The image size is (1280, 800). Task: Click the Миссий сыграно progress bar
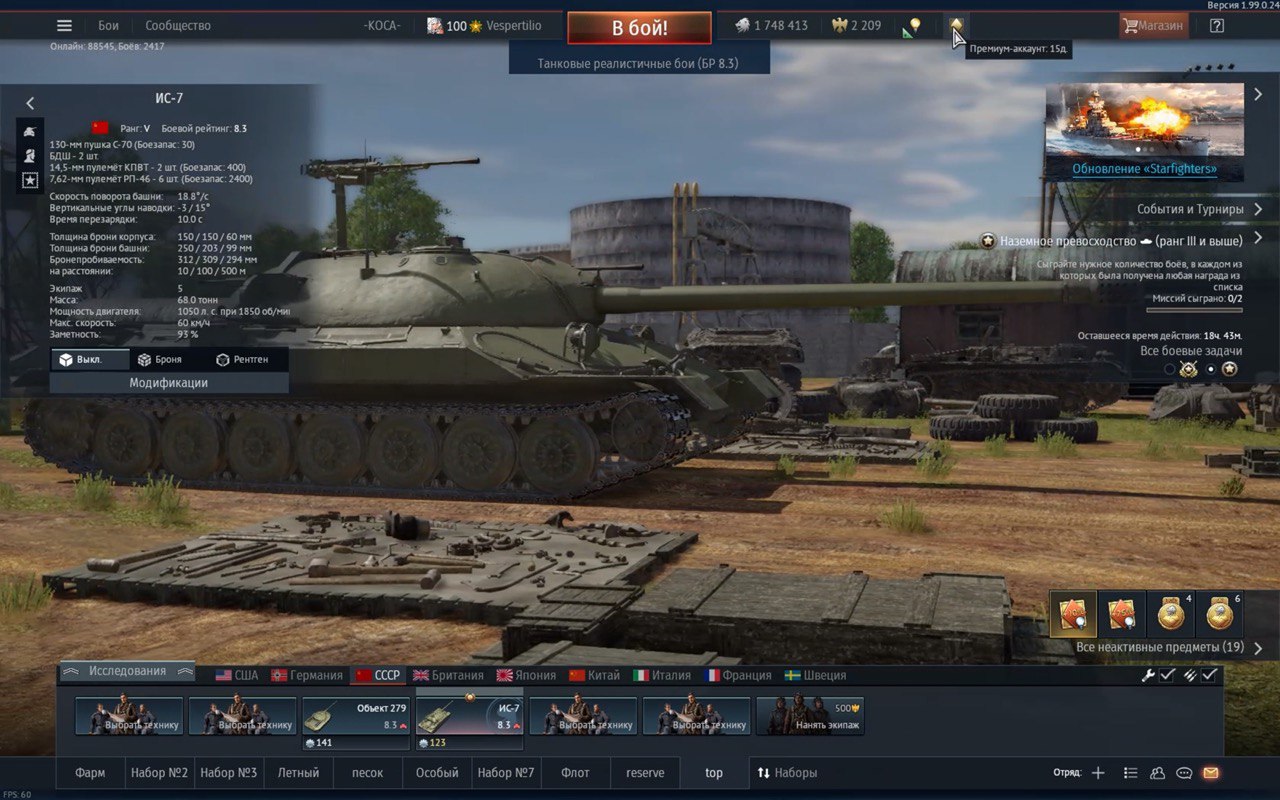(1194, 311)
